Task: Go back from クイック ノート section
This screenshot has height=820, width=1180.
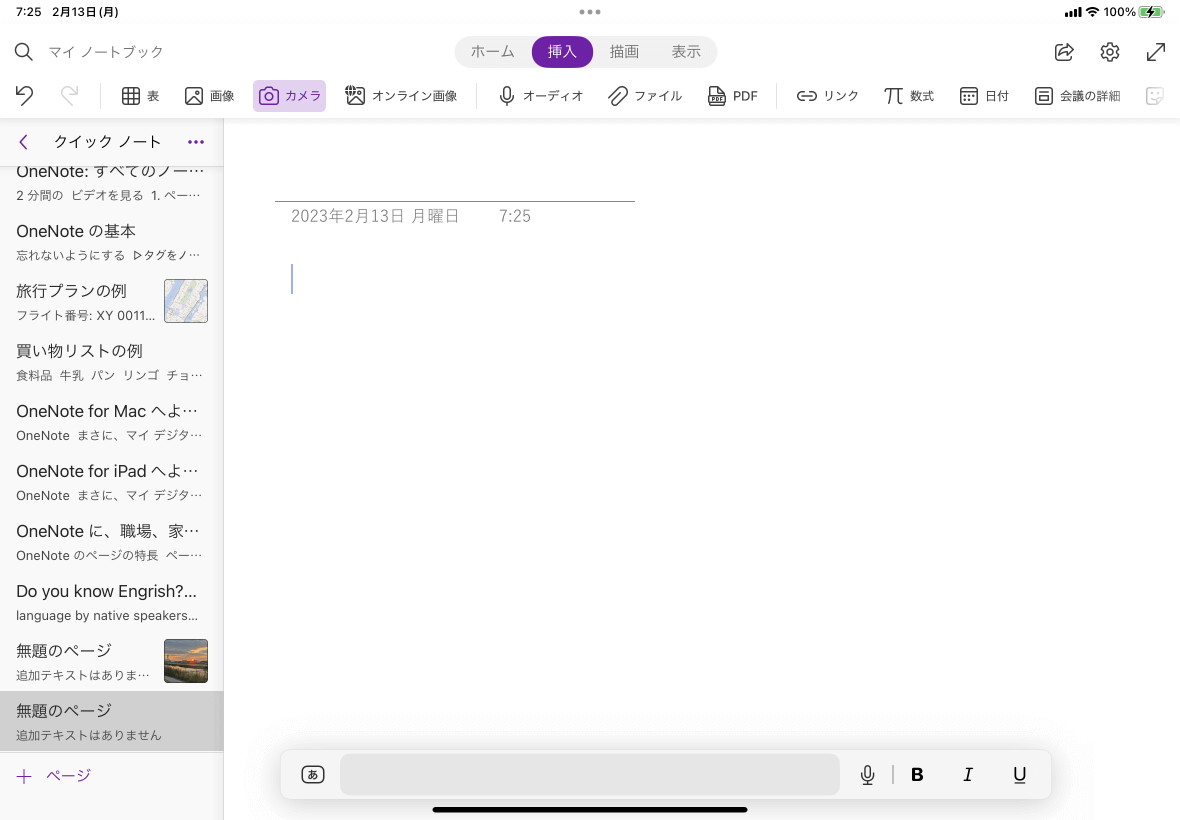Action: pos(23,142)
